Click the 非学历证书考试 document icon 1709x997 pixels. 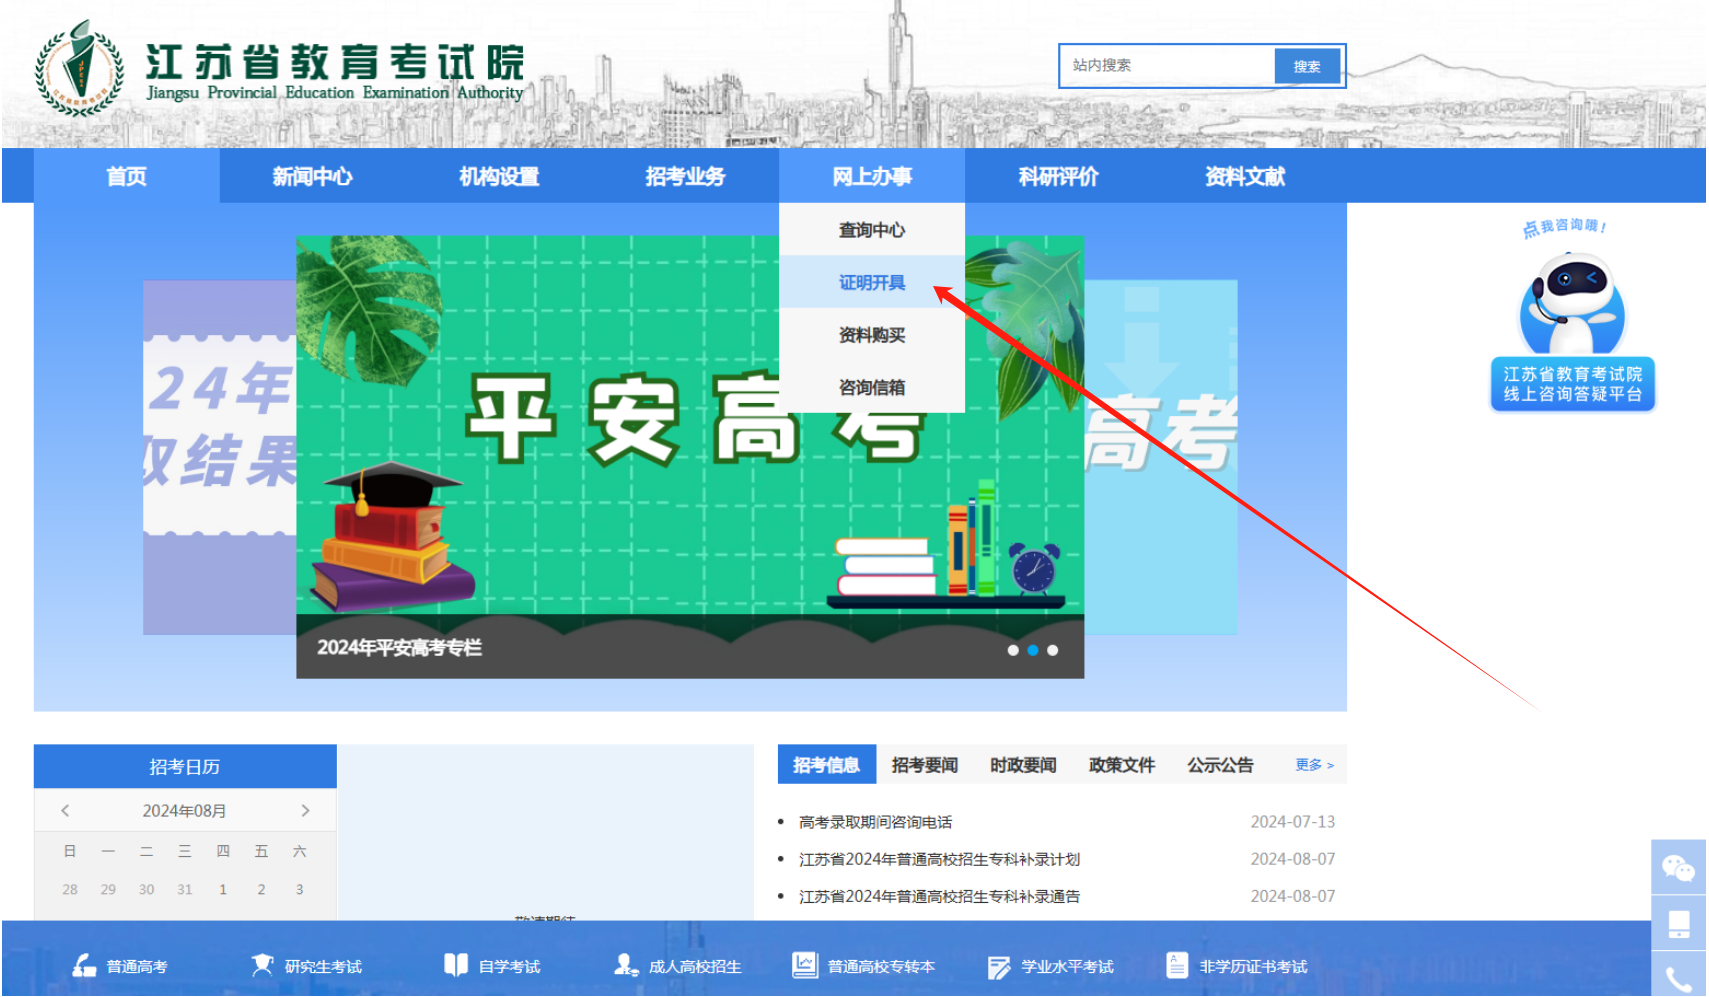click(1177, 965)
